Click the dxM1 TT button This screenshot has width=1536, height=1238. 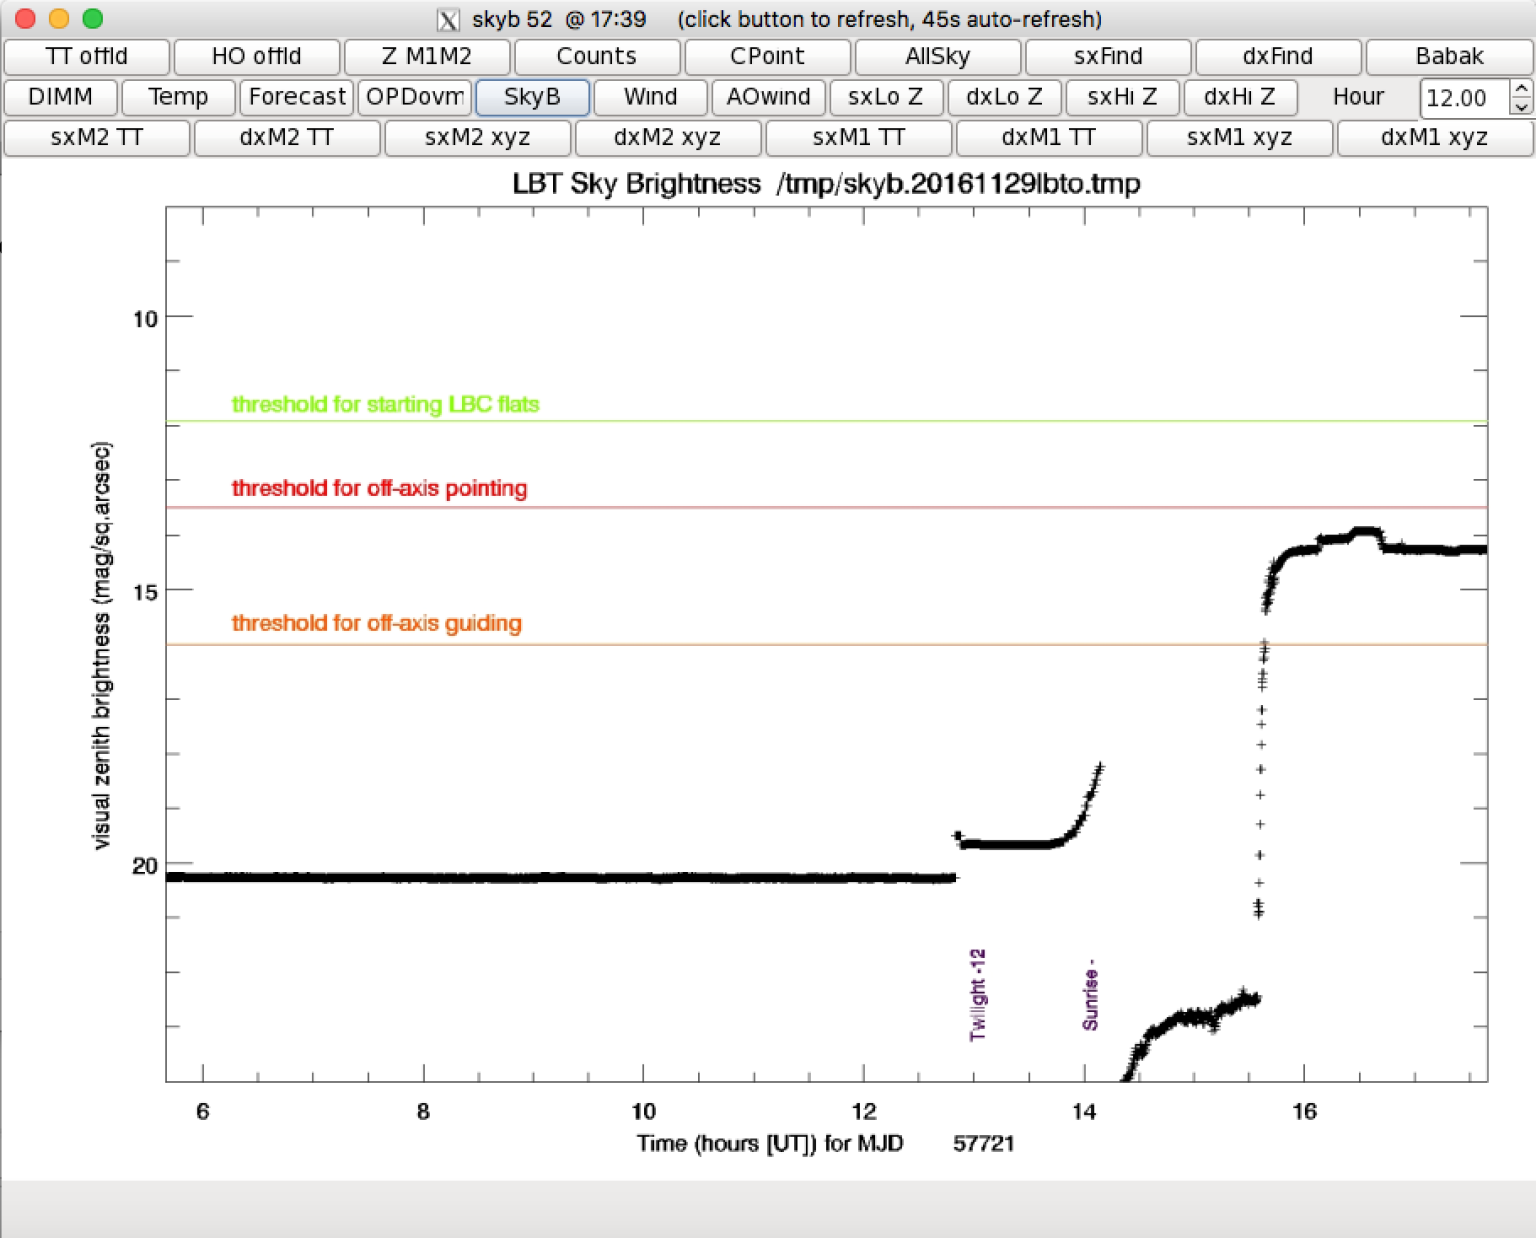point(1049,137)
